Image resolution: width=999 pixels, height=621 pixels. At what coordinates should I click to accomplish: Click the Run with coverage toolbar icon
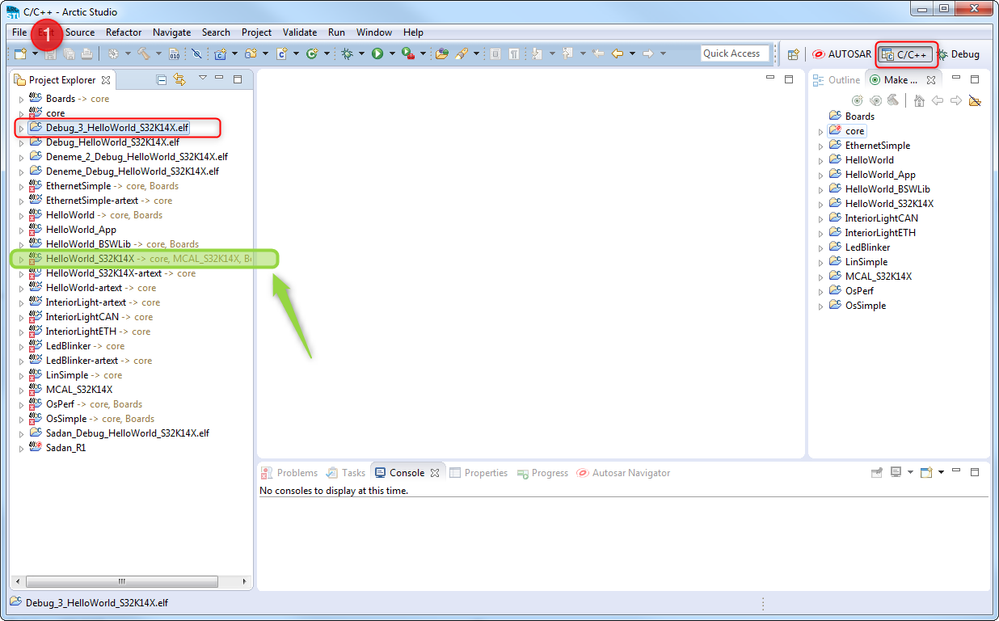(408, 54)
